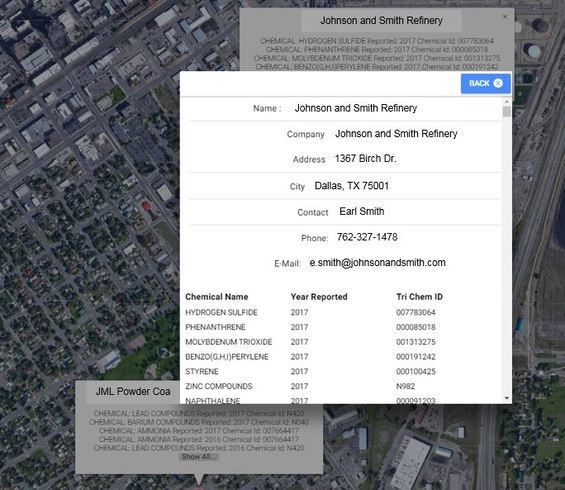Click the details panel scrollbar thumb
Viewport: 565px width, 490px height.
(507, 111)
